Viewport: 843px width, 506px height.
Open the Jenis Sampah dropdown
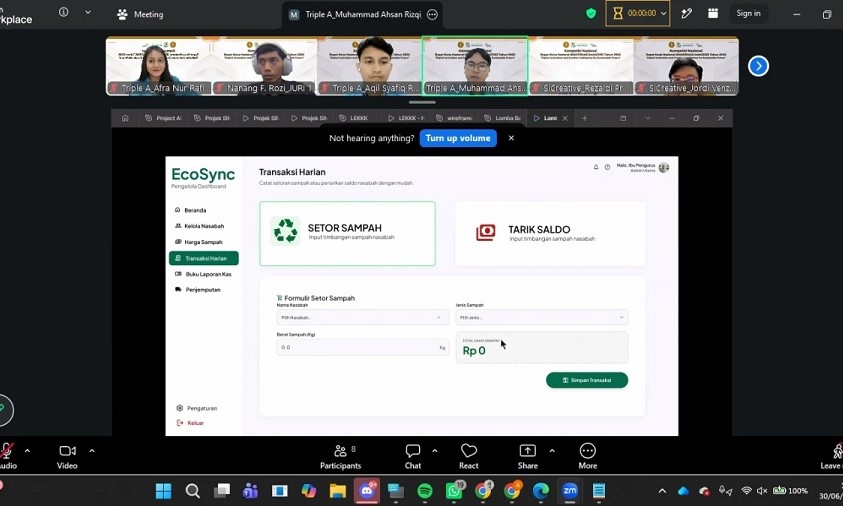[542, 317]
